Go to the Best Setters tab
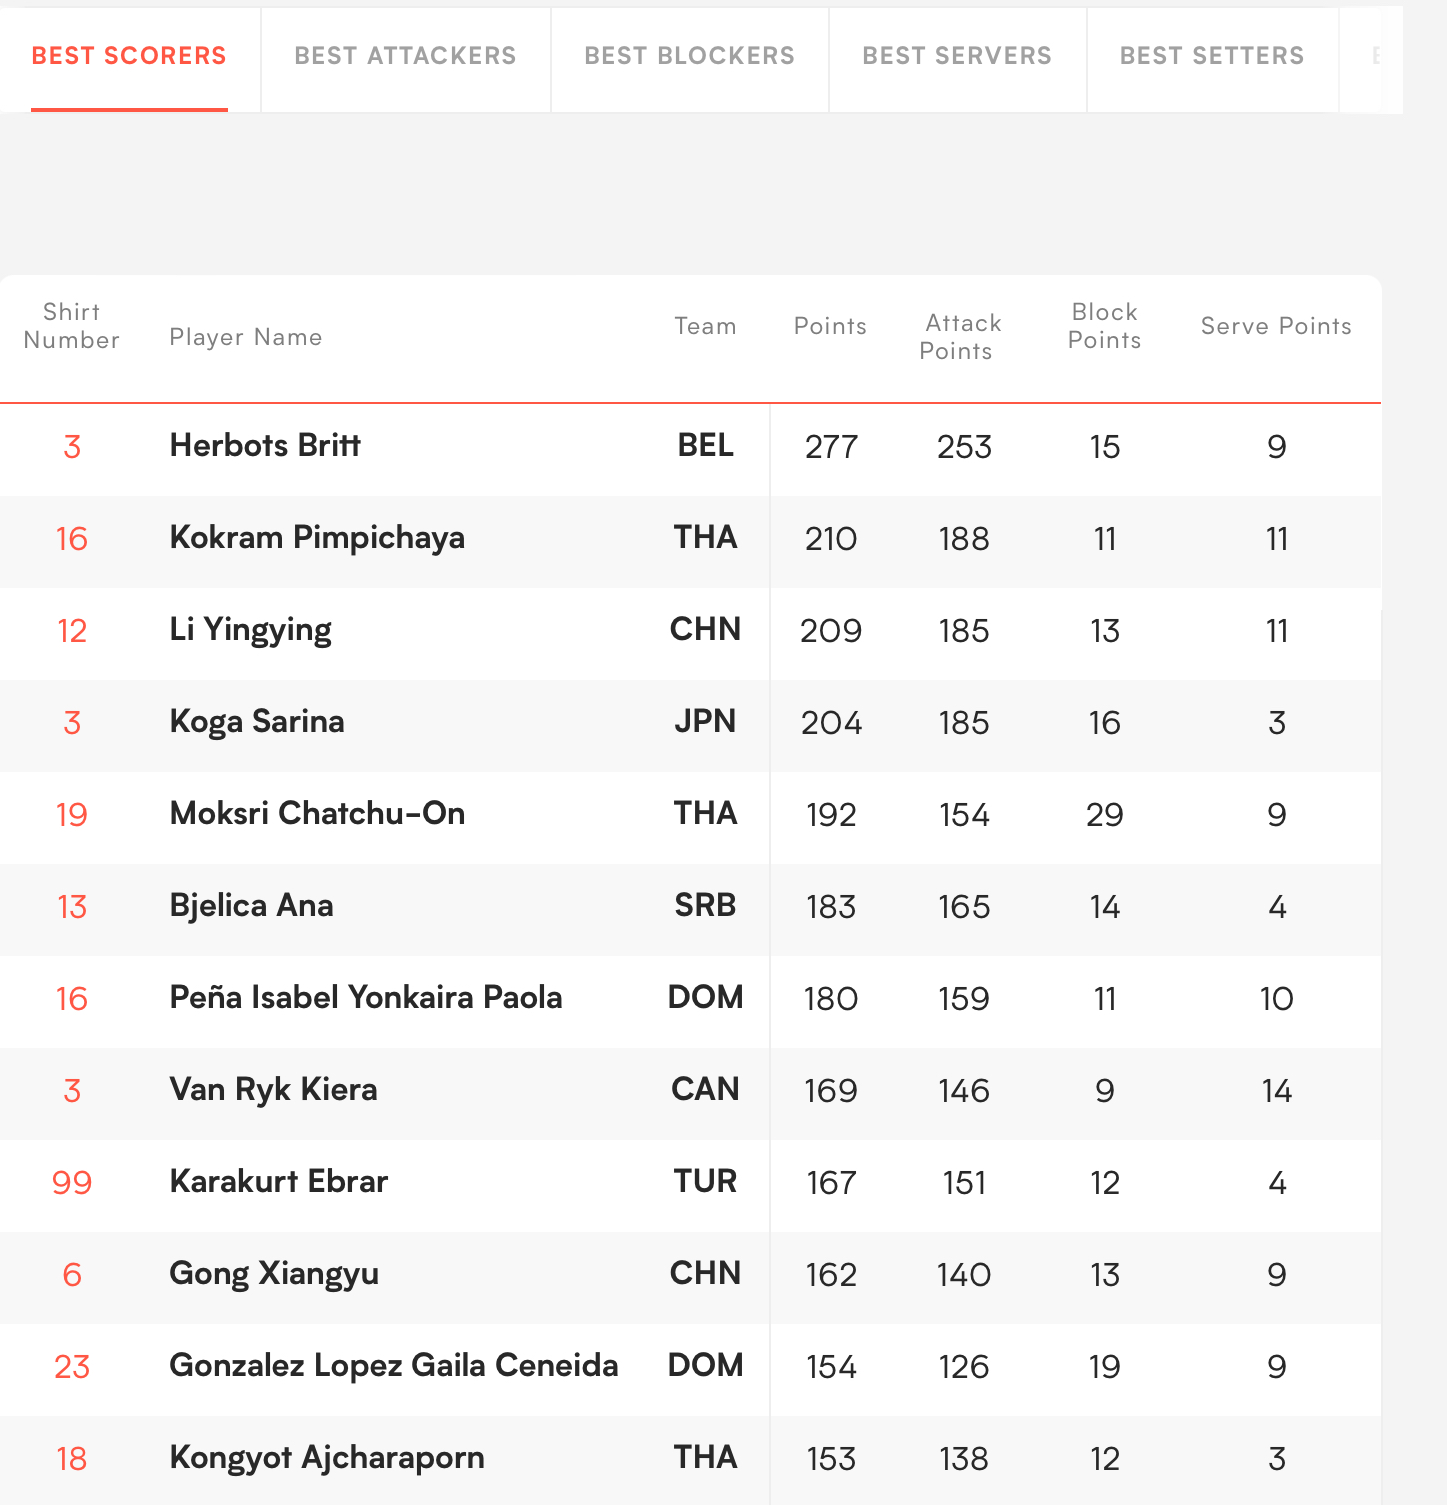 pos(1212,56)
